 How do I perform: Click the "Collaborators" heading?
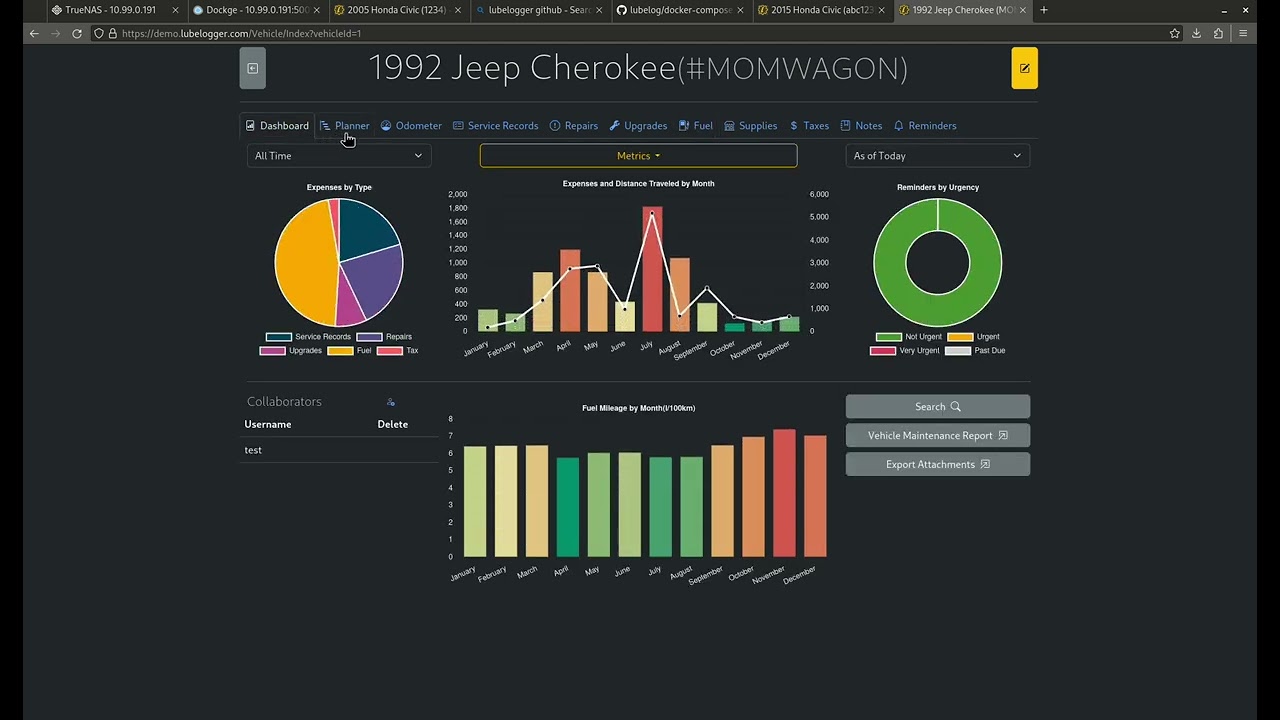coord(284,402)
